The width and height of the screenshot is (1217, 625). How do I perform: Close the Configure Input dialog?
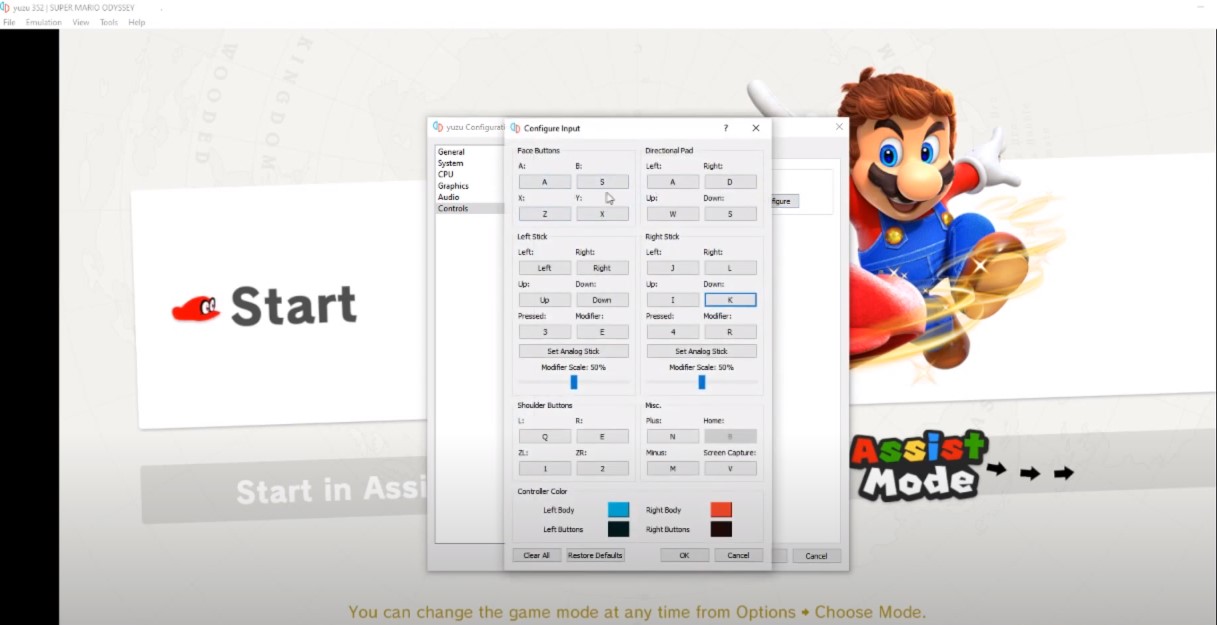756,128
